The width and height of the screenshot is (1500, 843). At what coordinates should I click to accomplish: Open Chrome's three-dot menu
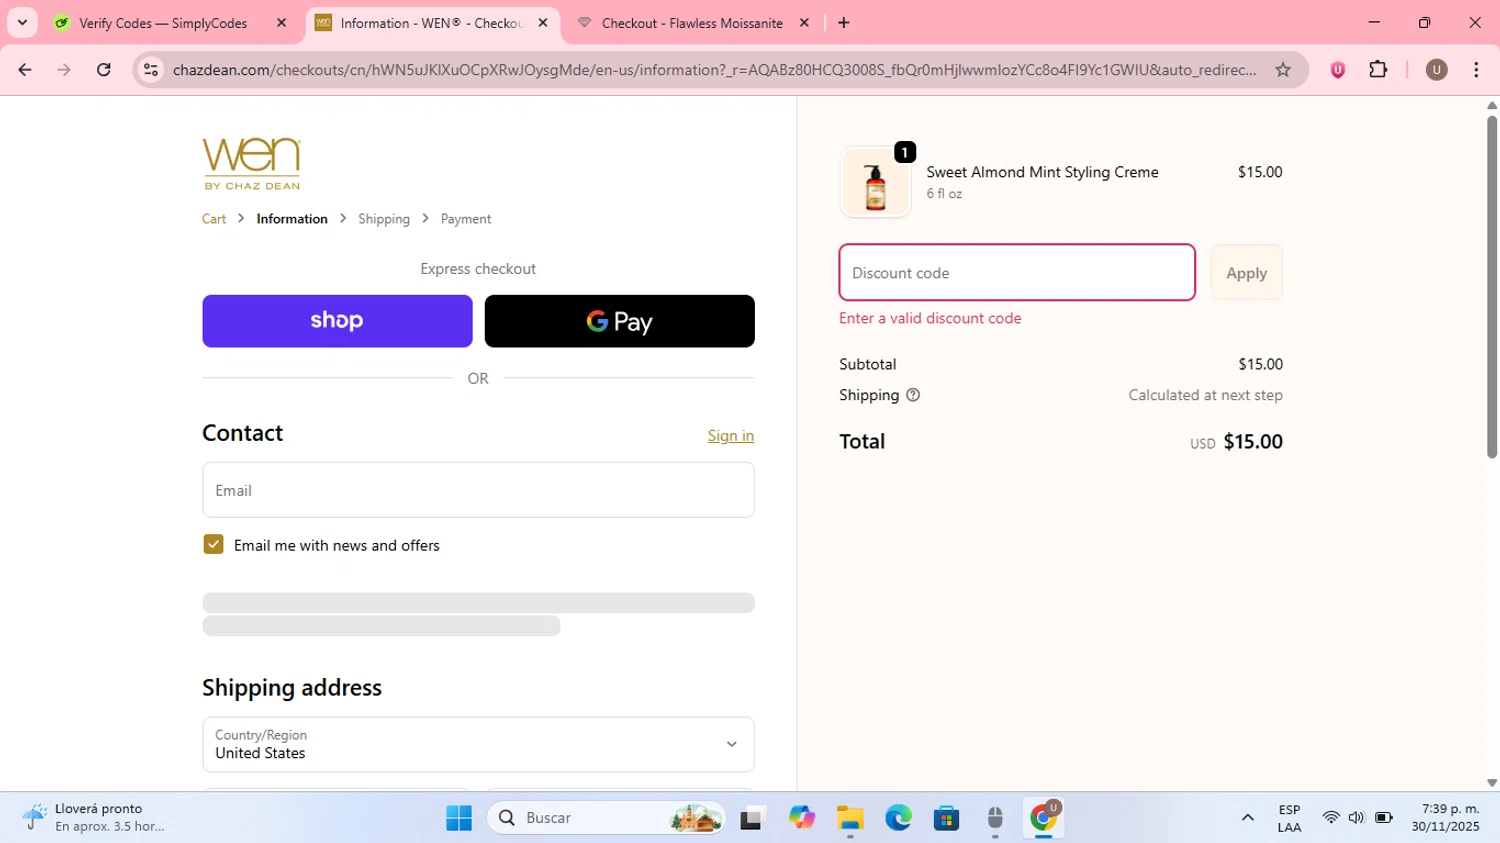(x=1476, y=70)
